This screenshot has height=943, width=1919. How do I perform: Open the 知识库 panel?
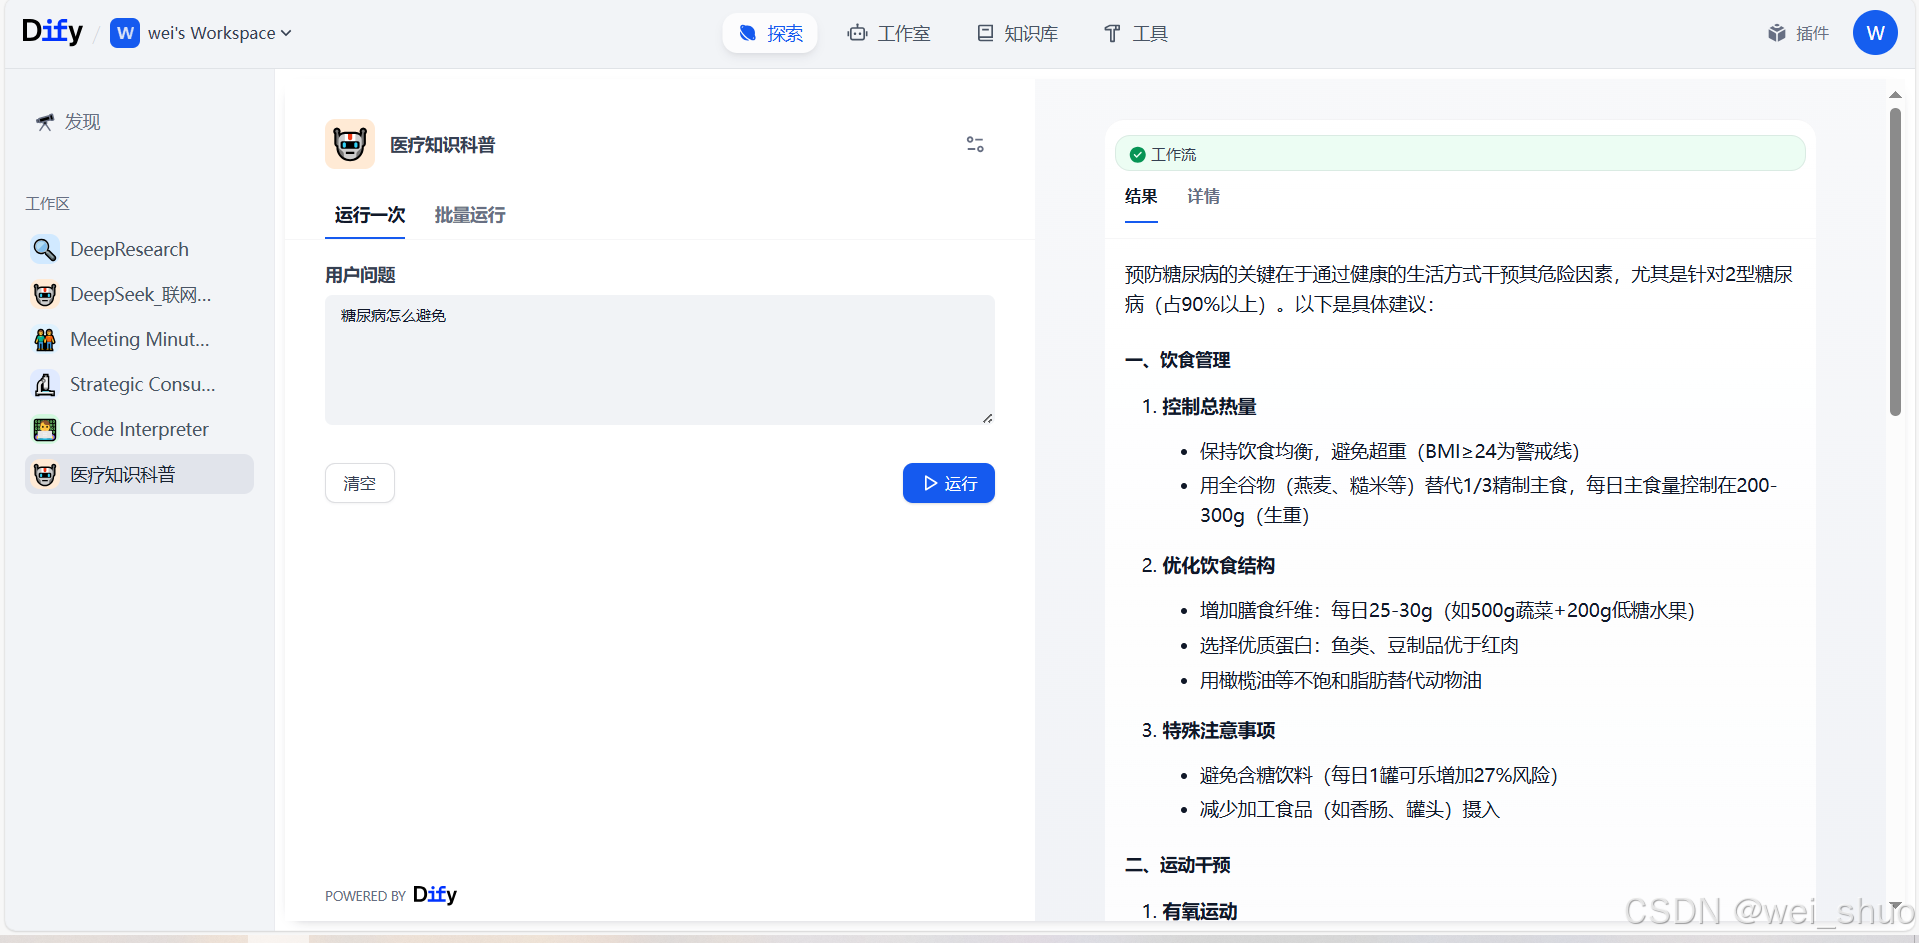tap(1016, 33)
